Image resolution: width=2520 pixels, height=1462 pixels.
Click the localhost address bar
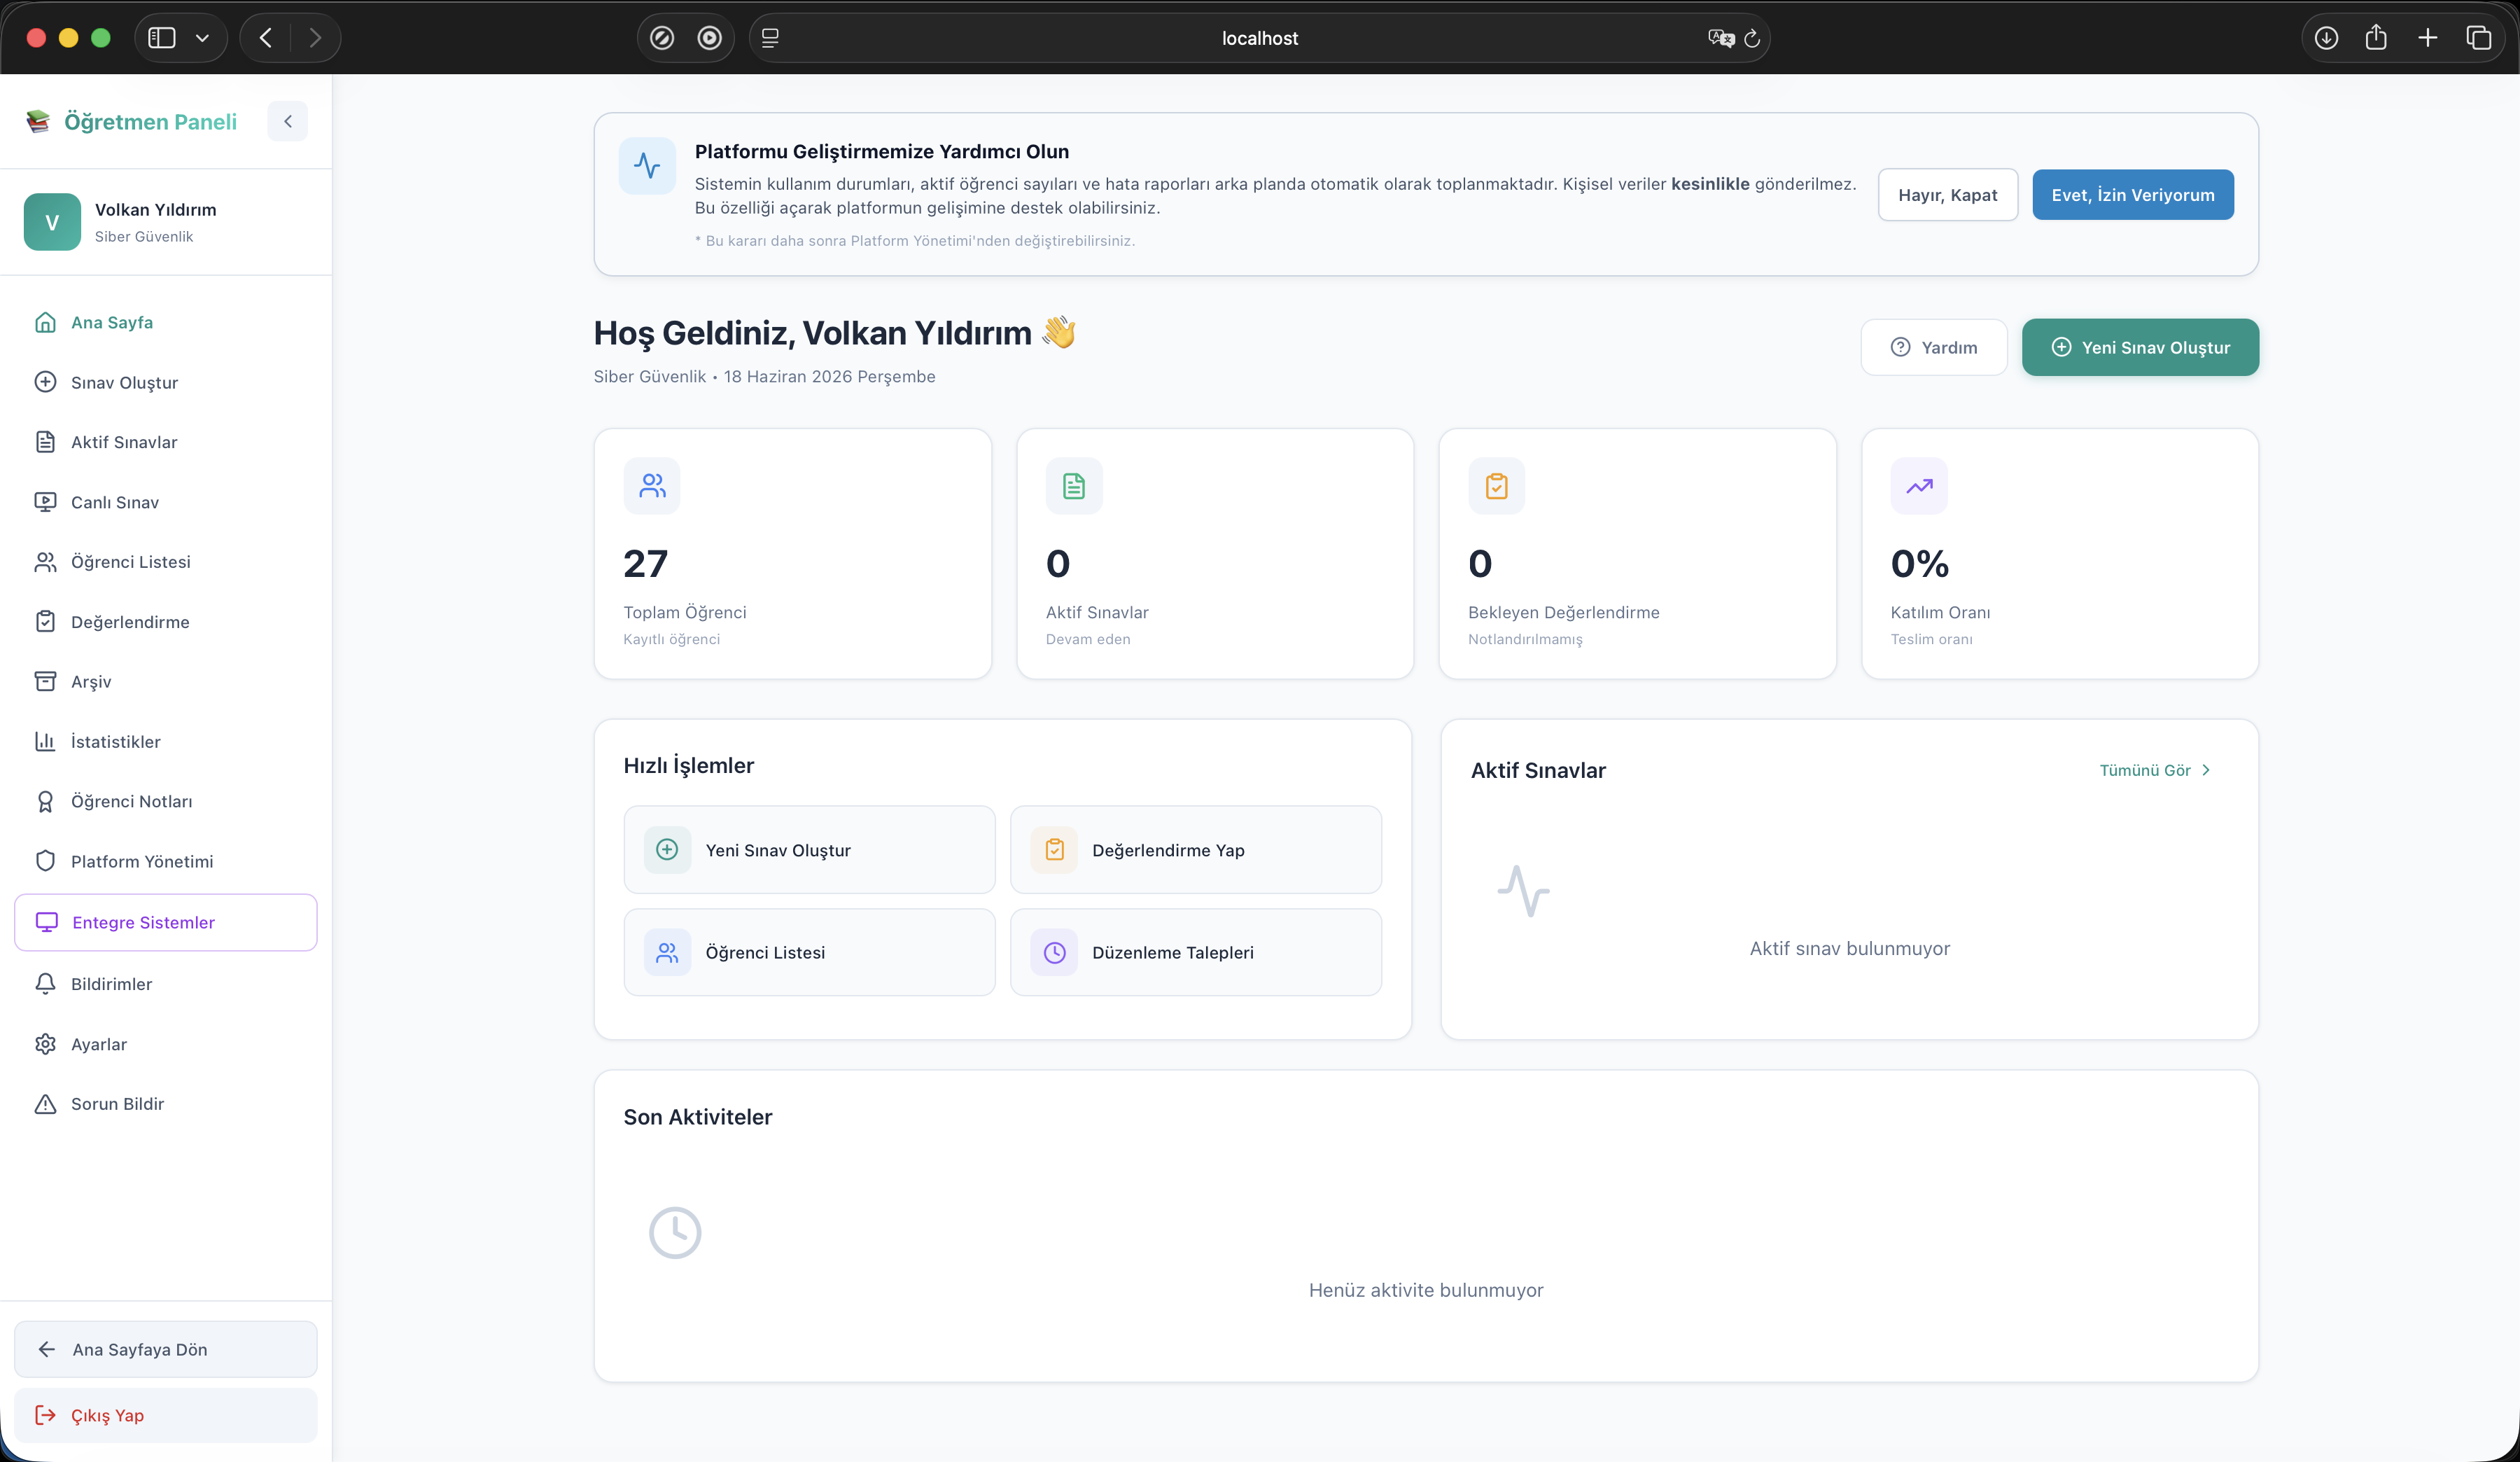tap(1259, 38)
